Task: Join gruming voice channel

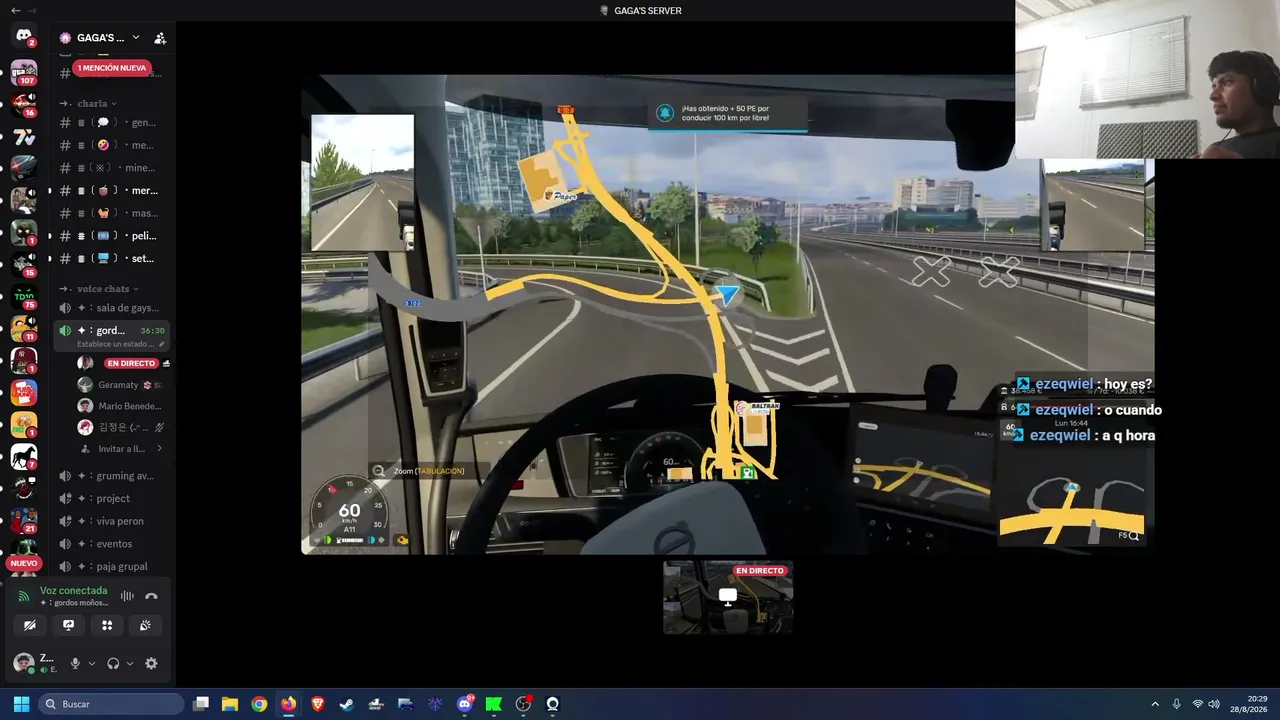Action: coord(113,476)
